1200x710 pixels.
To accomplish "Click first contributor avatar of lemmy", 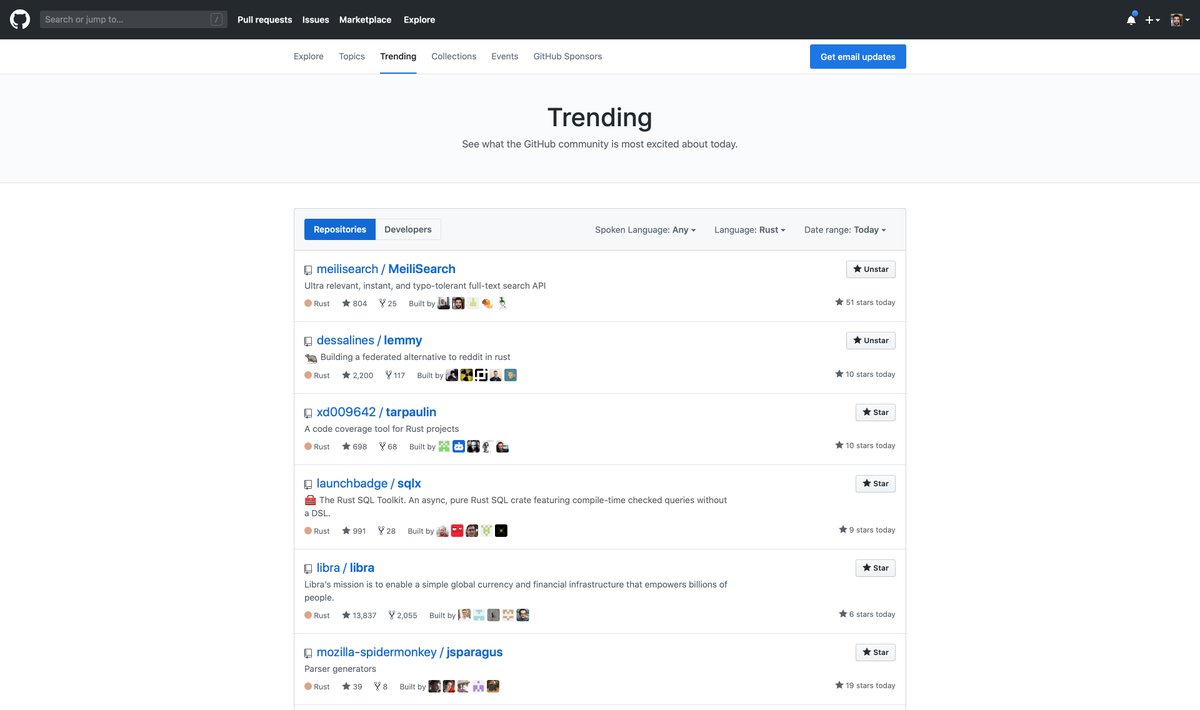I will 452,375.
